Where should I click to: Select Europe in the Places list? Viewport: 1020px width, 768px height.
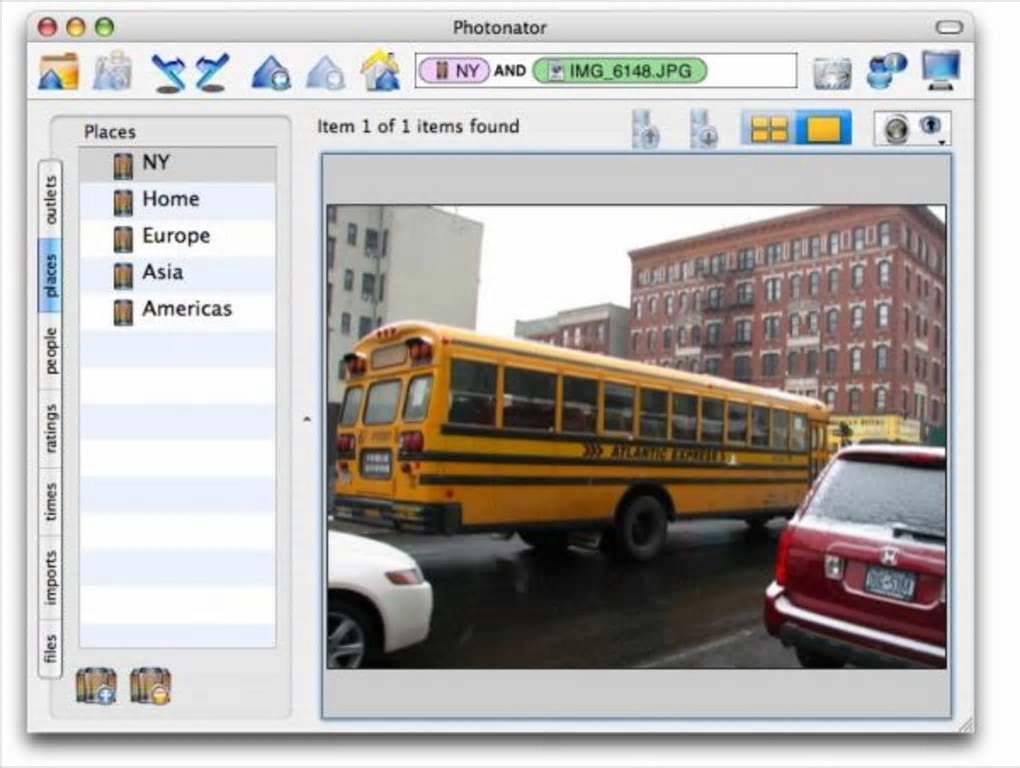coord(178,237)
